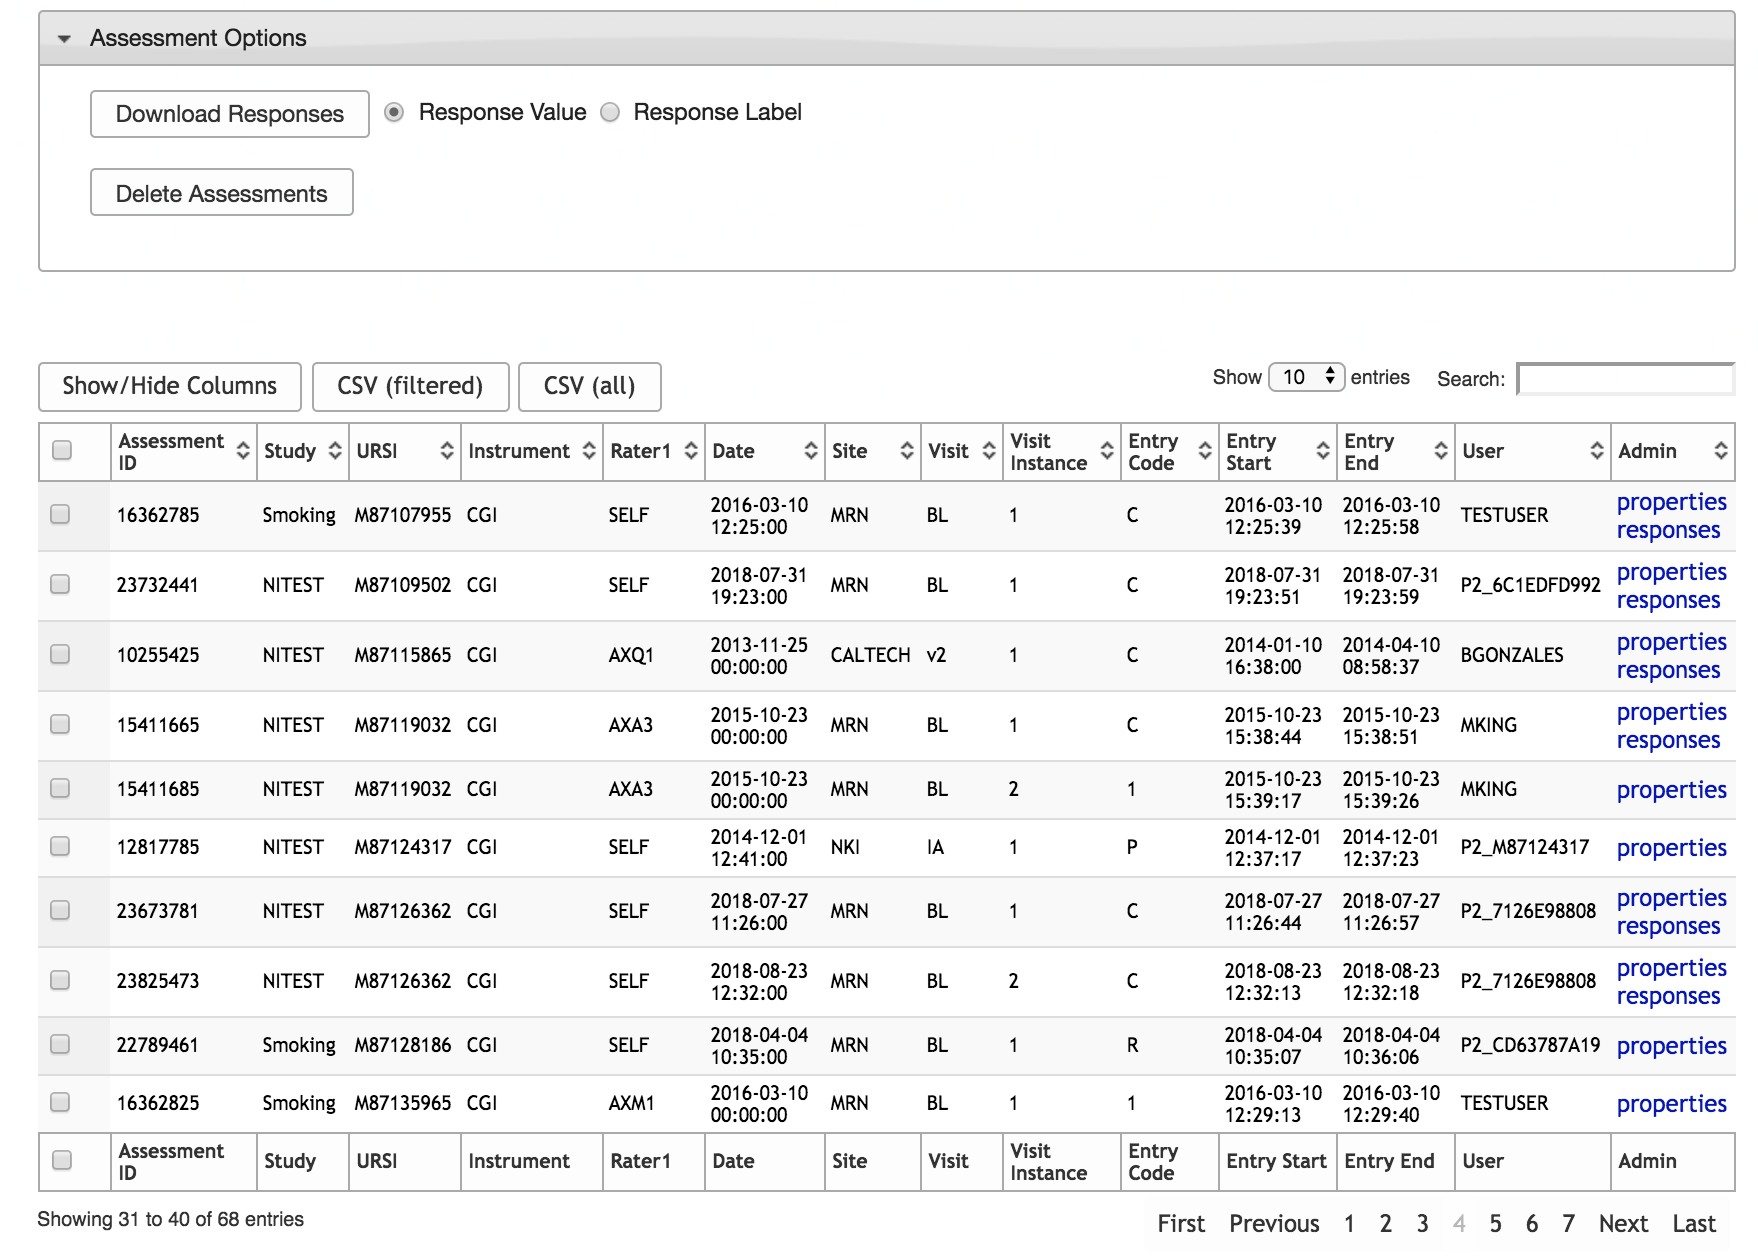The width and height of the screenshot is (1758, 1260).
Task: Open properties for assessment 22789461
Action: click(x=1671, y=1046)
